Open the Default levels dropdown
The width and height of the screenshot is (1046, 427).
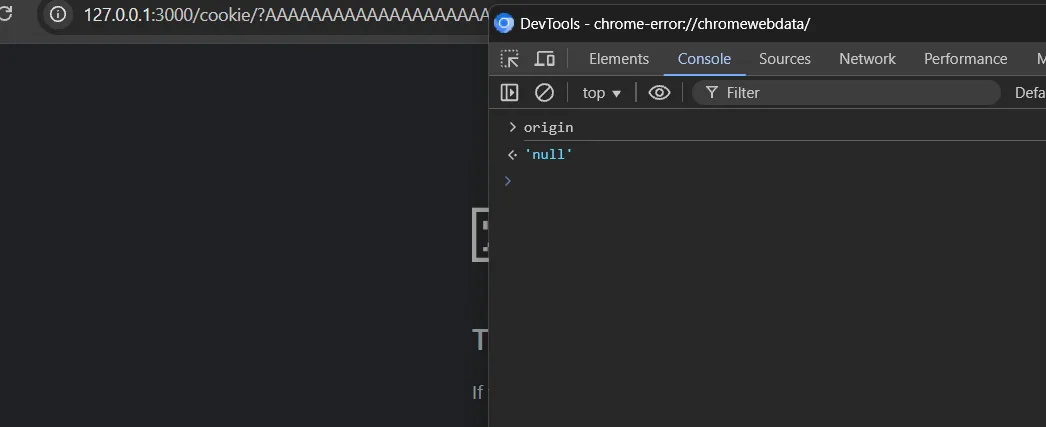1030,93
